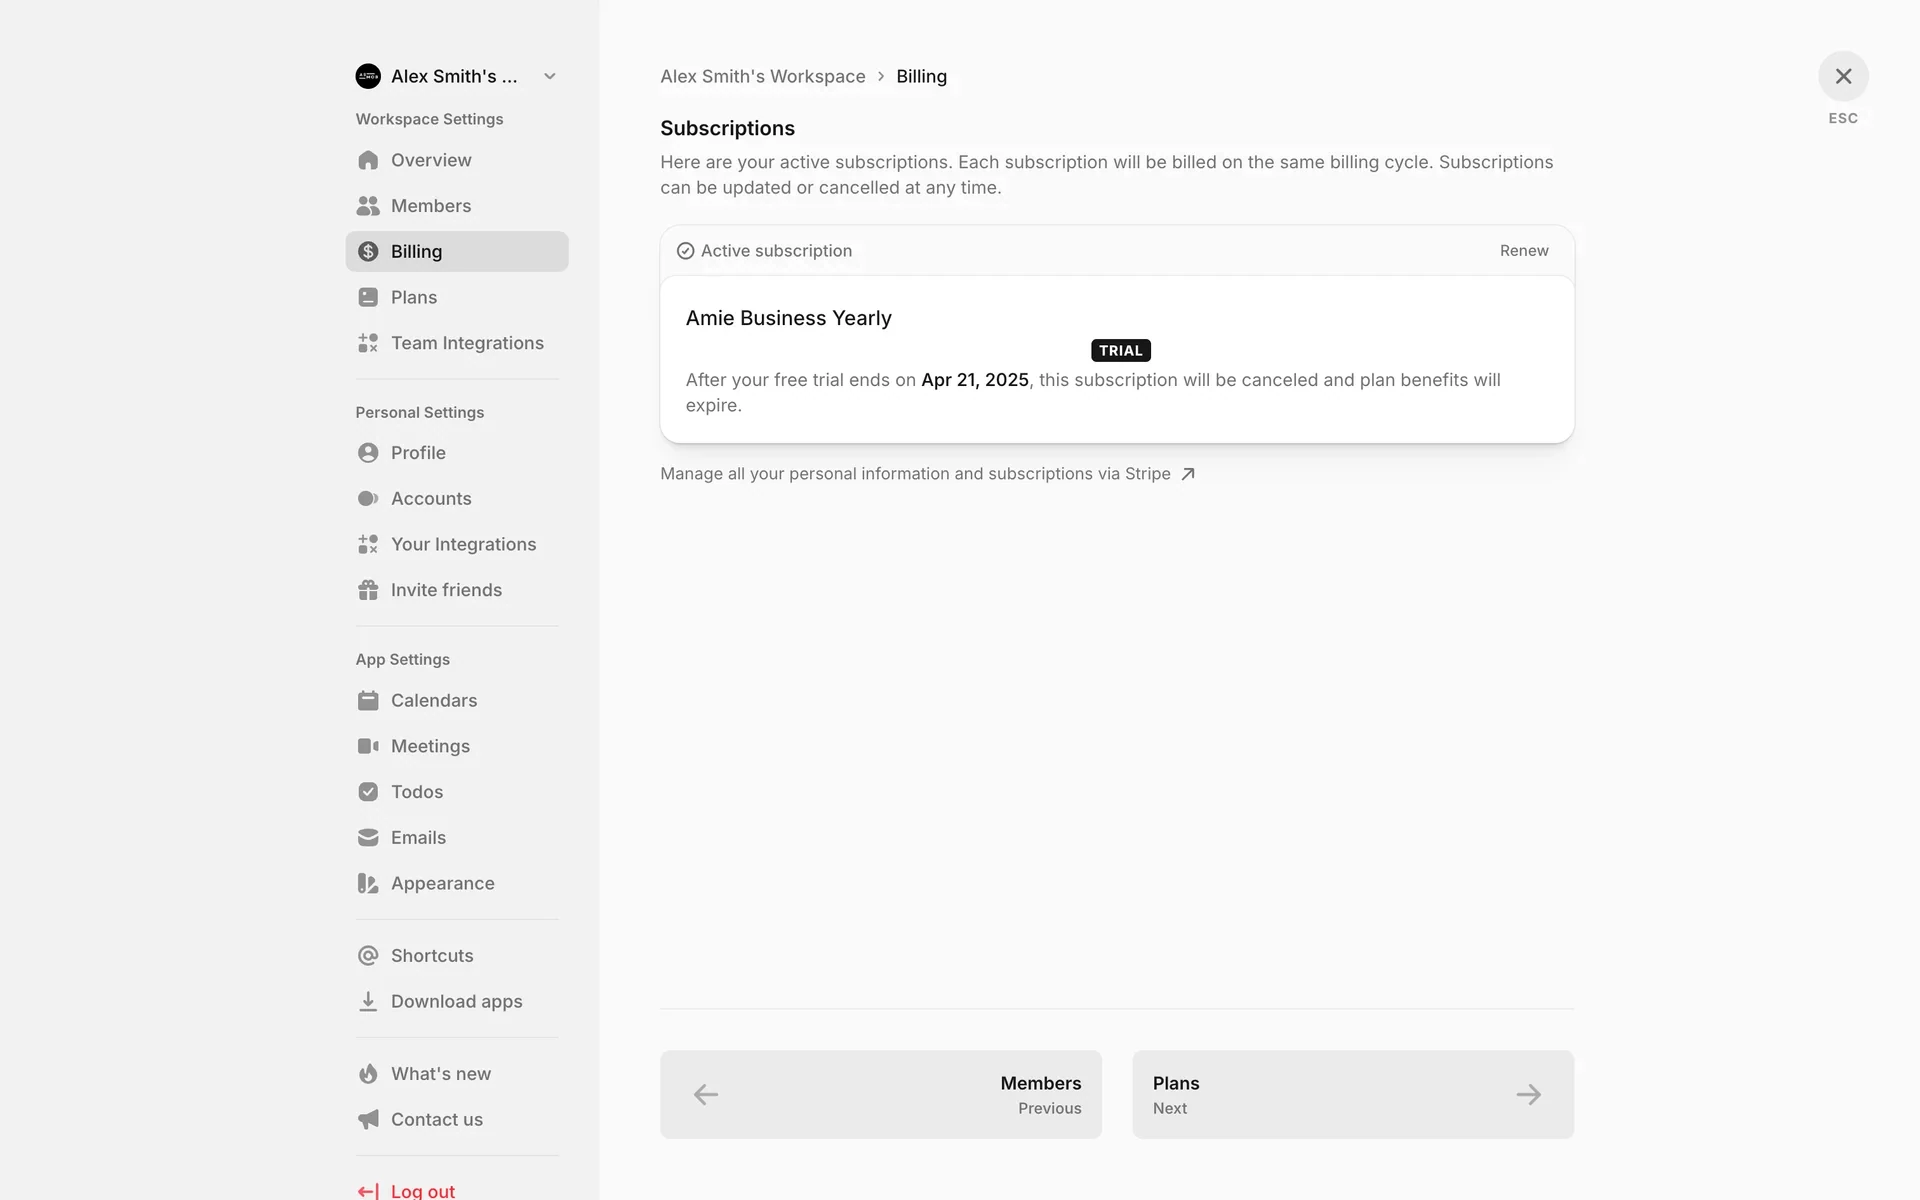Click the Meetings camera icon
Image resolution: width=1920 pixels, height=1200 pixels.
pyautogui.click(x=368, y=746)
